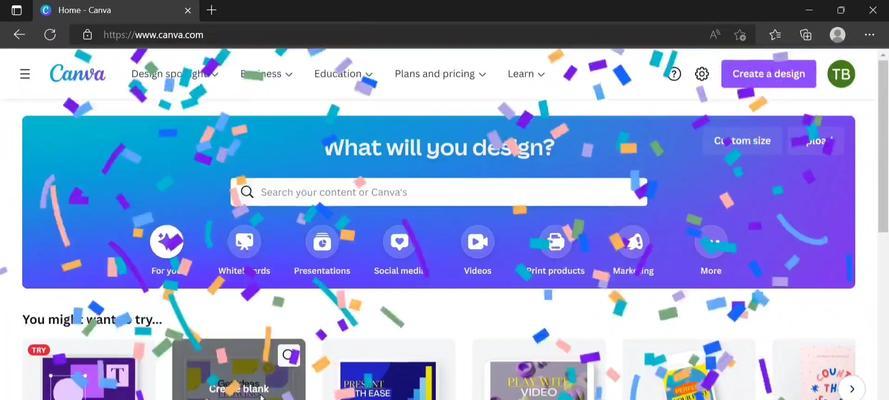The height and width of the screenshot is (400, 889).
Task: Click the Canva search field
Action: point(438,192)
